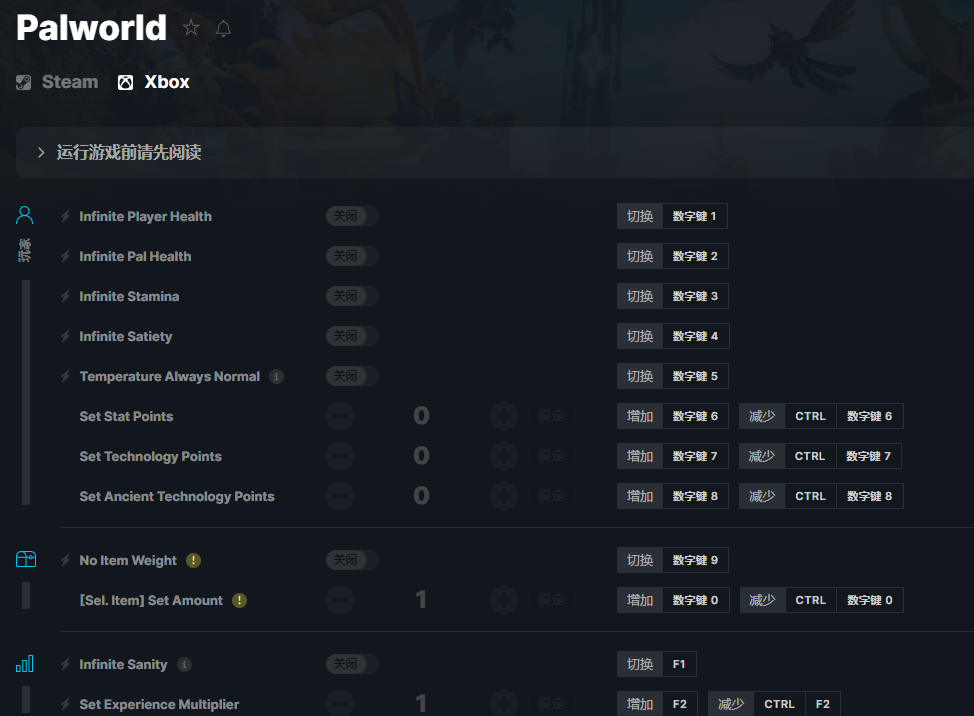The image size is (974, 716).
Task: Click 设定 button for [Sel. Item] Set Amount
Action: [x=552, y=600]
